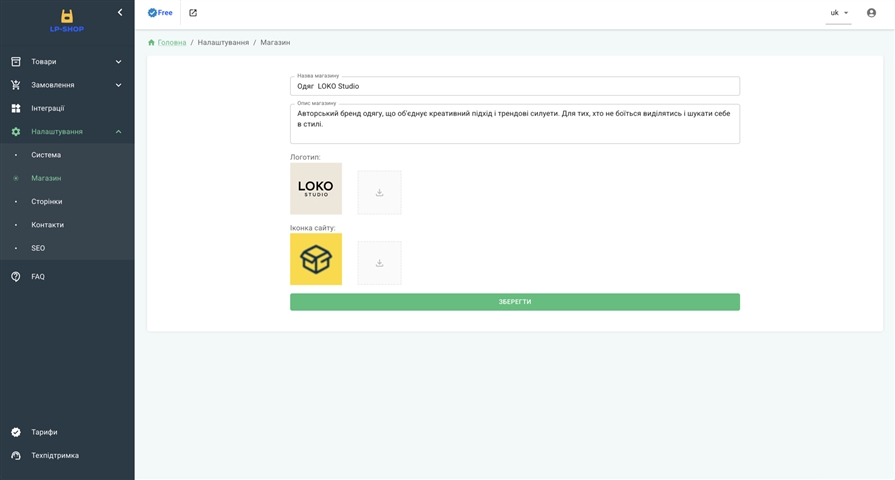Click the site icon upload button
The height and width of the screenshot is (480, 895).
pyautogui.click(x=379, y=263)
